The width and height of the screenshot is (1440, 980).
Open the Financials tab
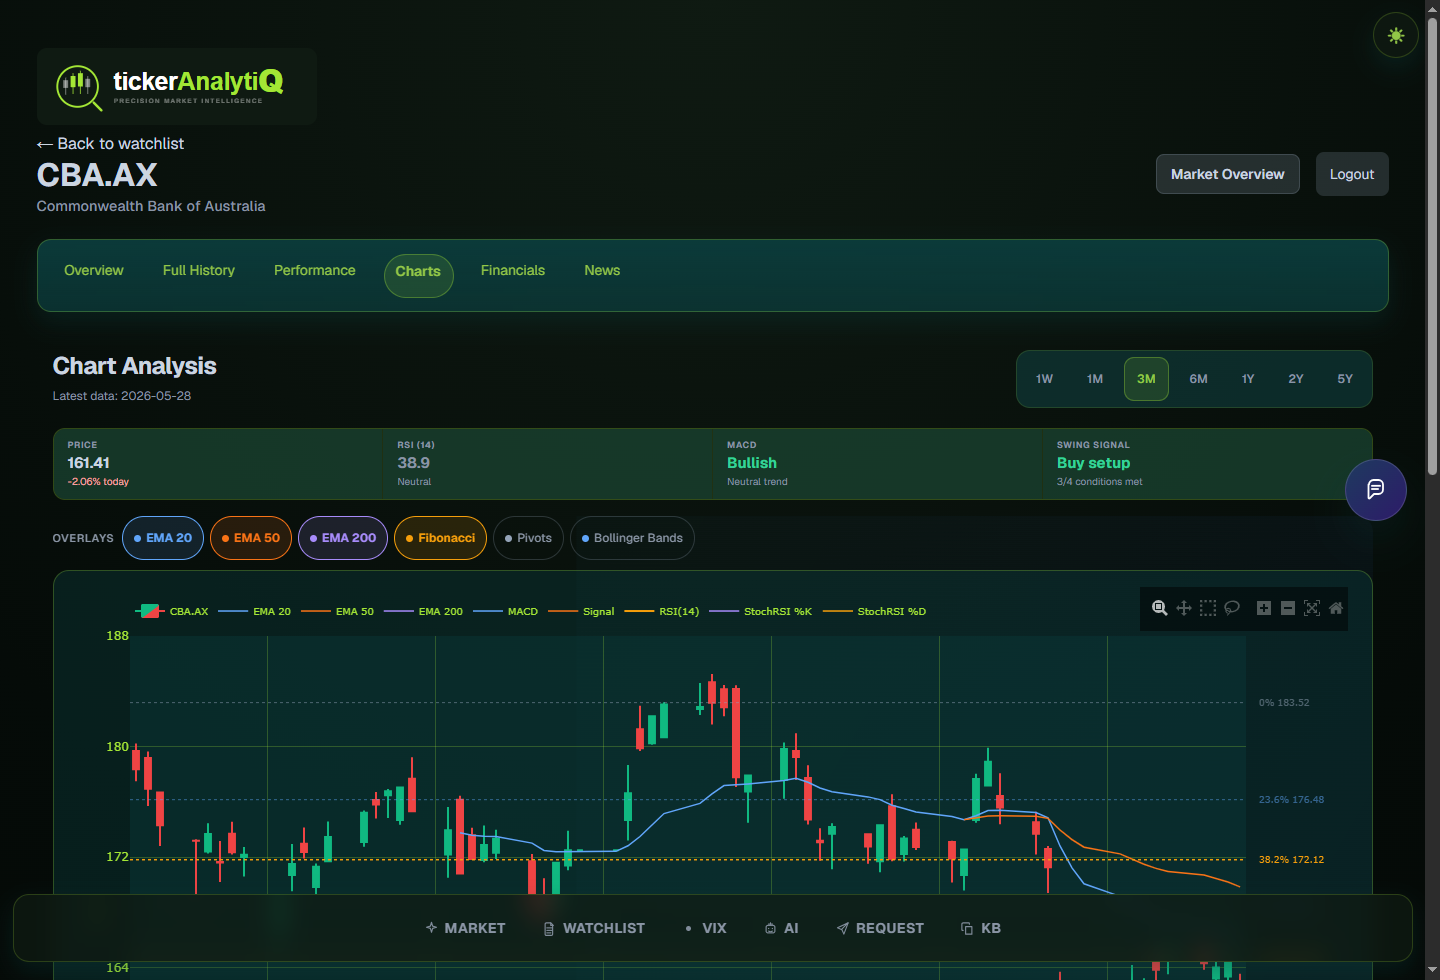pyautogui.click(x=513, y=270)
